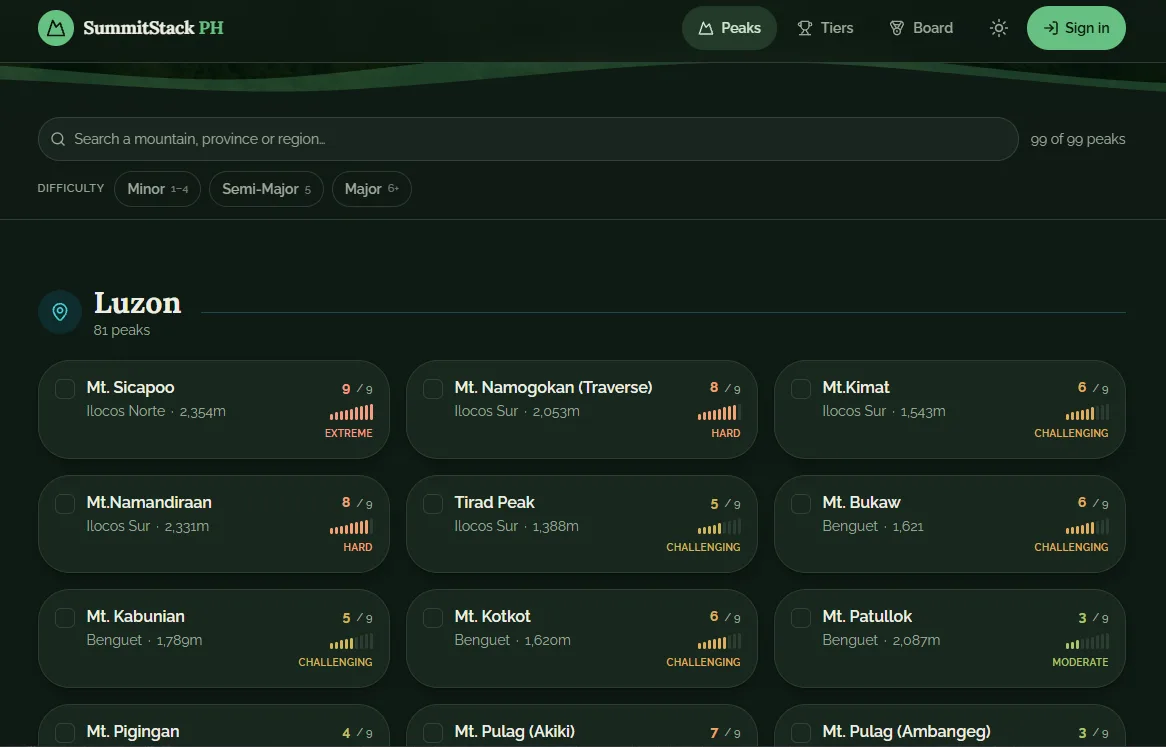Viewport: 1166px width, 747px height.
Task: Check the Mt.Namandiraan checkbox
Action: coord(65,503)
